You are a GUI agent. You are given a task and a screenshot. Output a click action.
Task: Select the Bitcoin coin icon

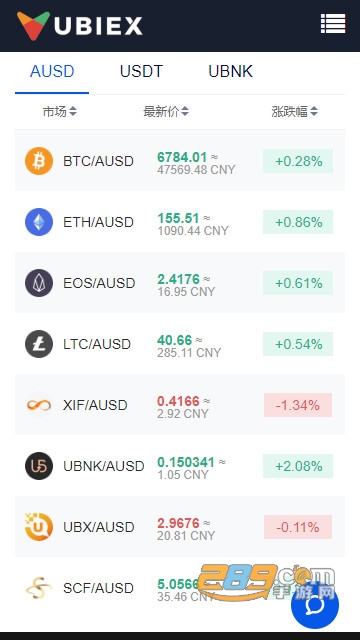[39, 161]
